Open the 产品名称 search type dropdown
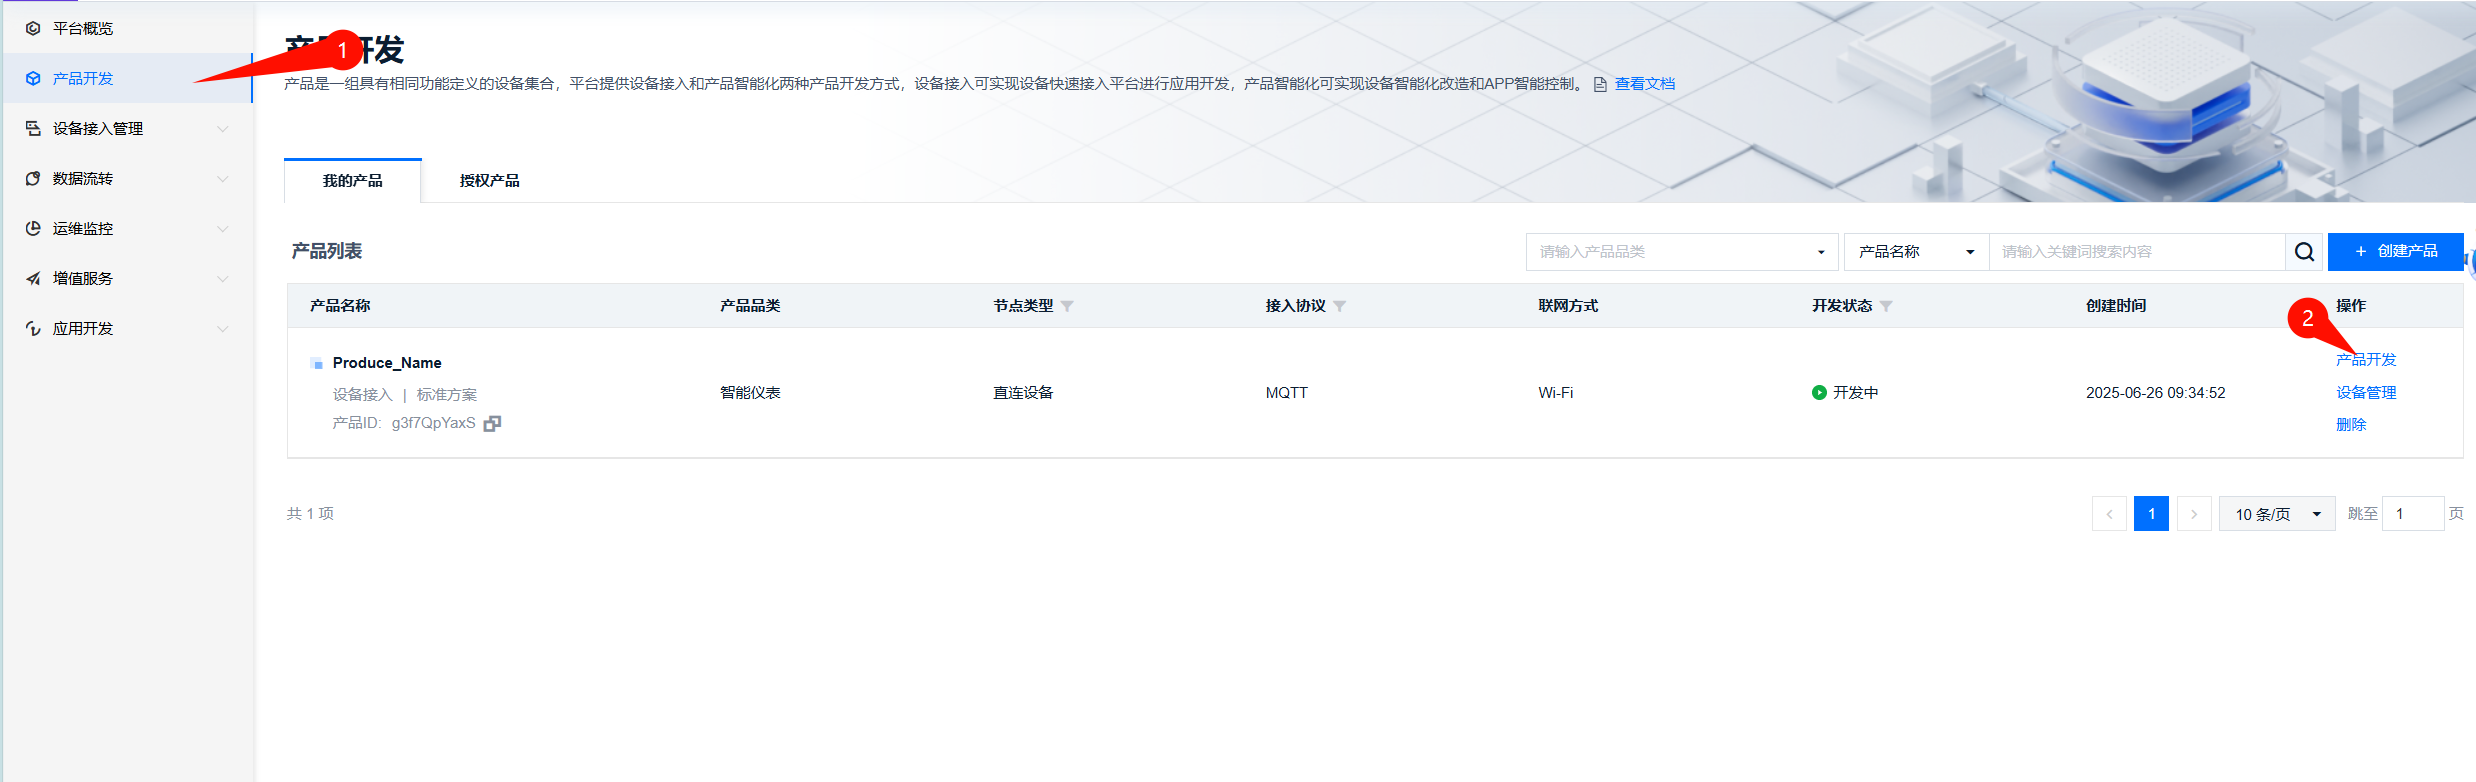This screenshot has width=2476, height=782. (x=1915, y=252)
